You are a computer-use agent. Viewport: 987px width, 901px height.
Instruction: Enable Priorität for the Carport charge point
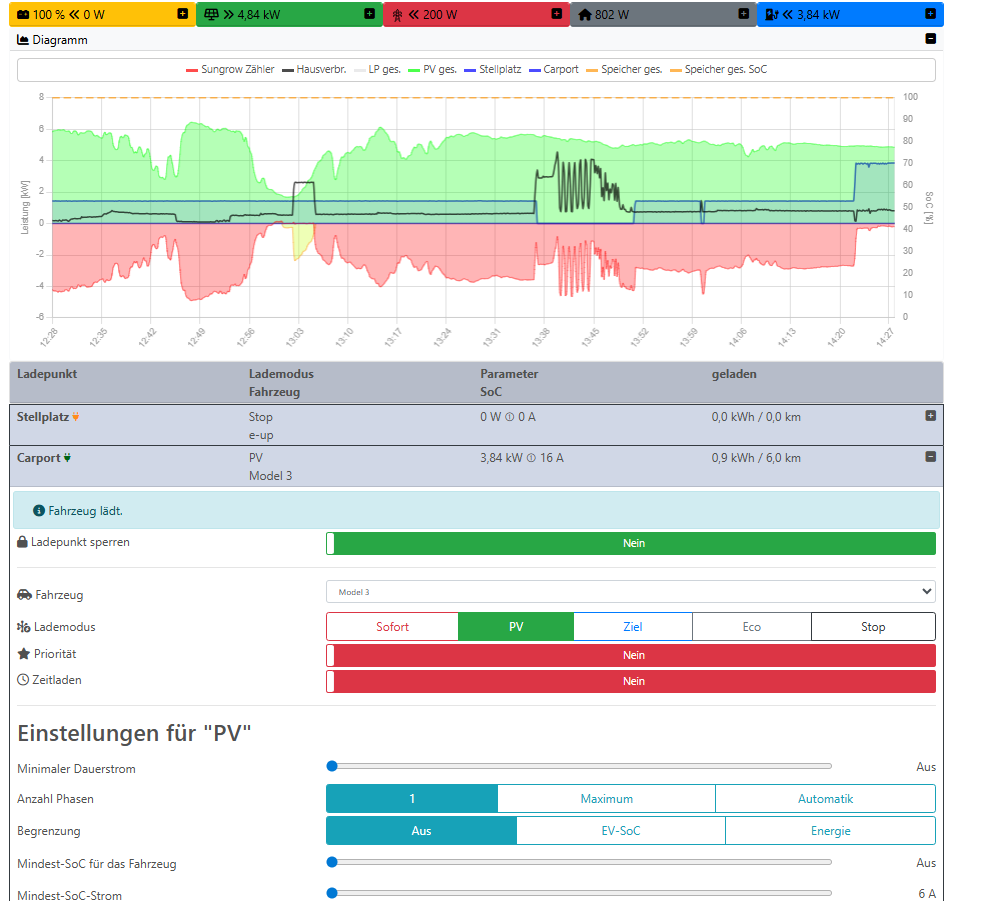click(x=631, y=655)
